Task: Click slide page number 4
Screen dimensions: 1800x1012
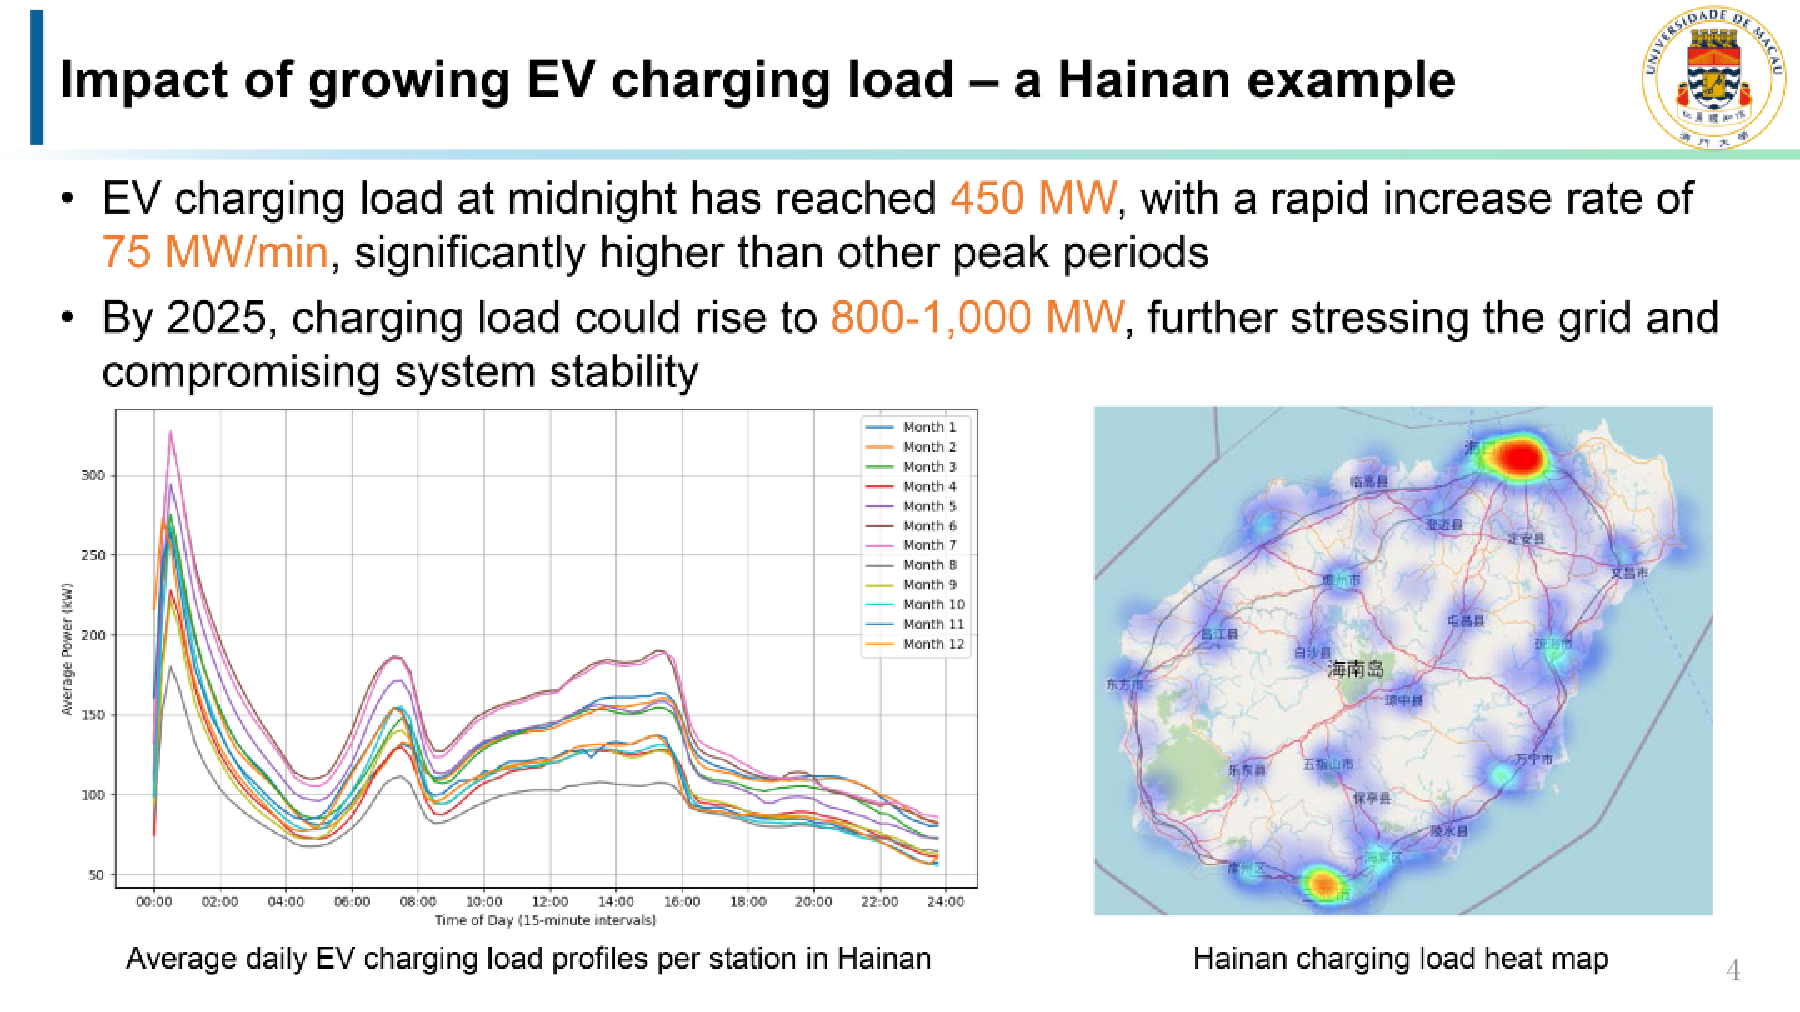Action: (x=1733, y=971)
